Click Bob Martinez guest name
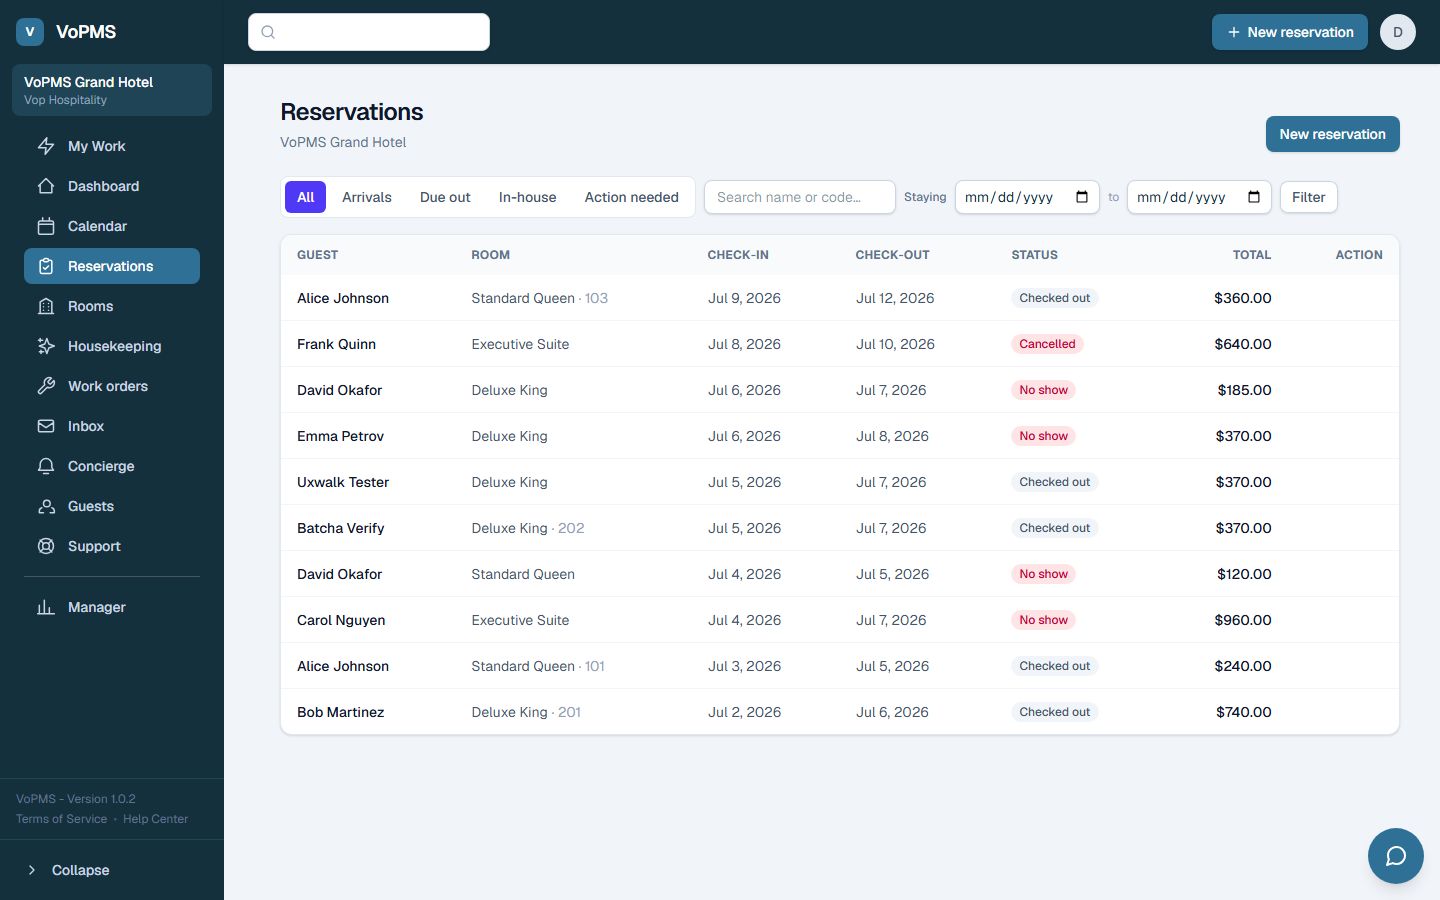 [341, 712]
